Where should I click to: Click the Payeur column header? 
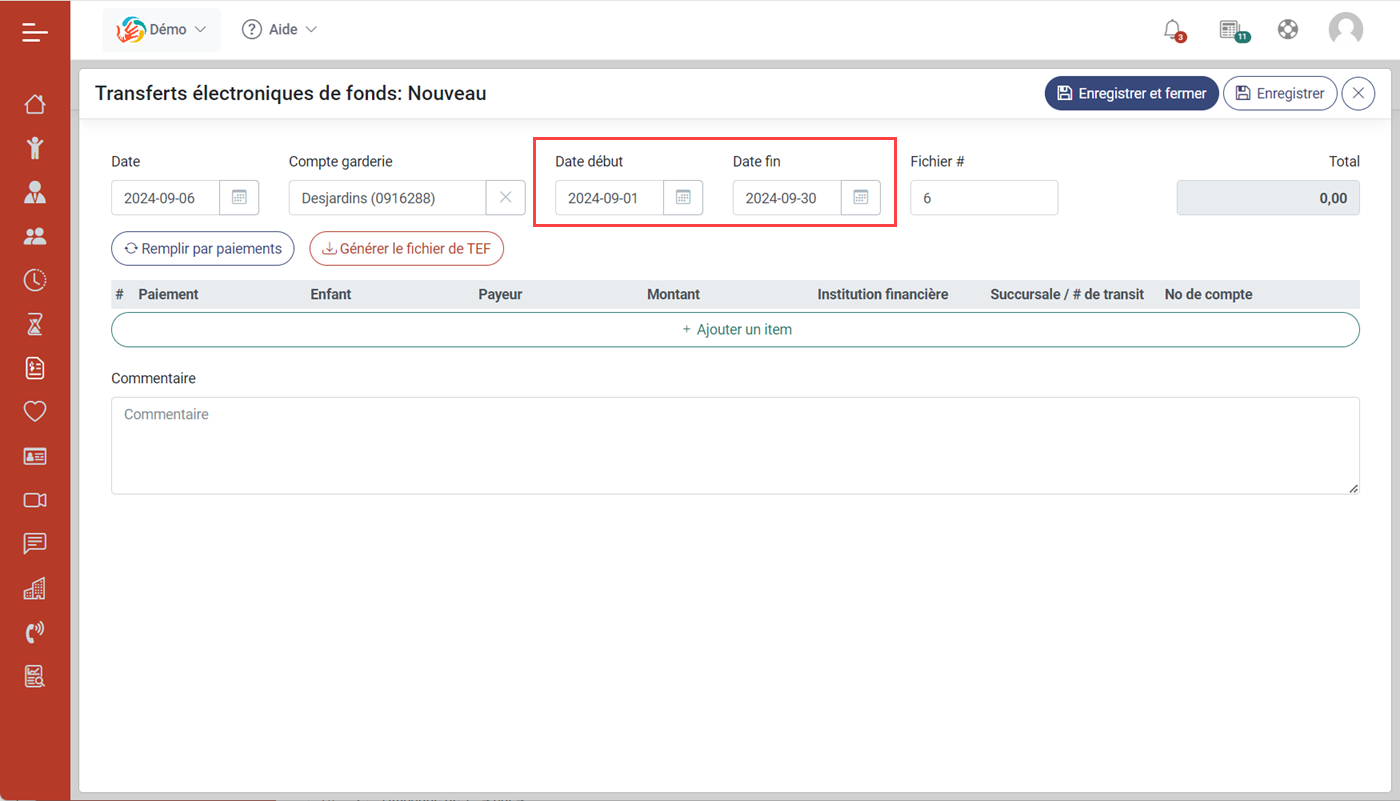coord(500,294)
